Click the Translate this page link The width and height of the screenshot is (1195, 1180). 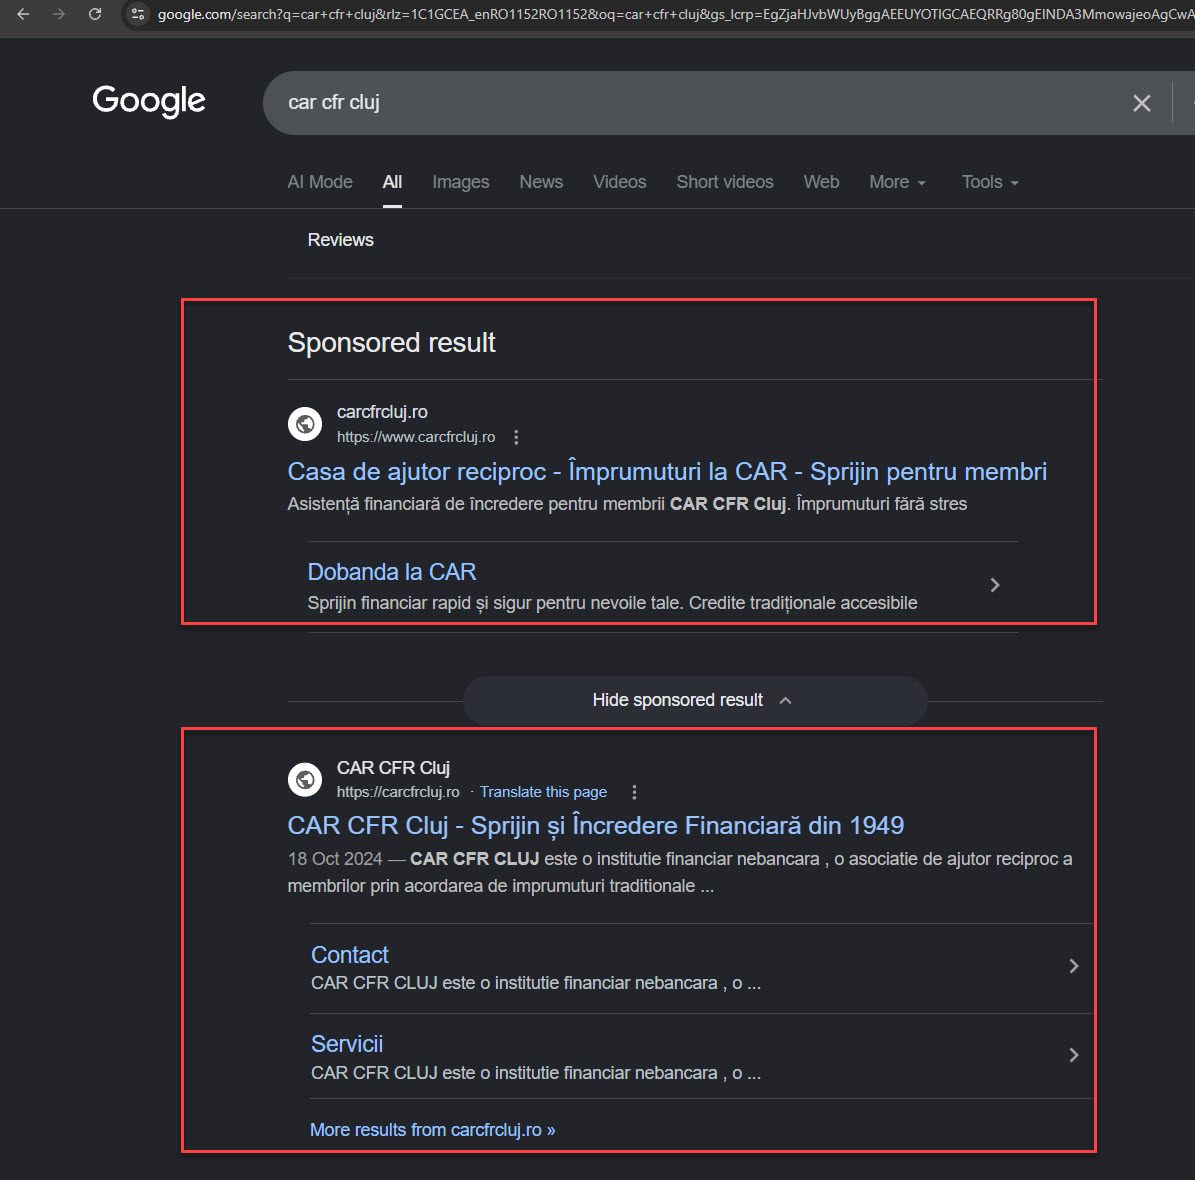(543, 792)
